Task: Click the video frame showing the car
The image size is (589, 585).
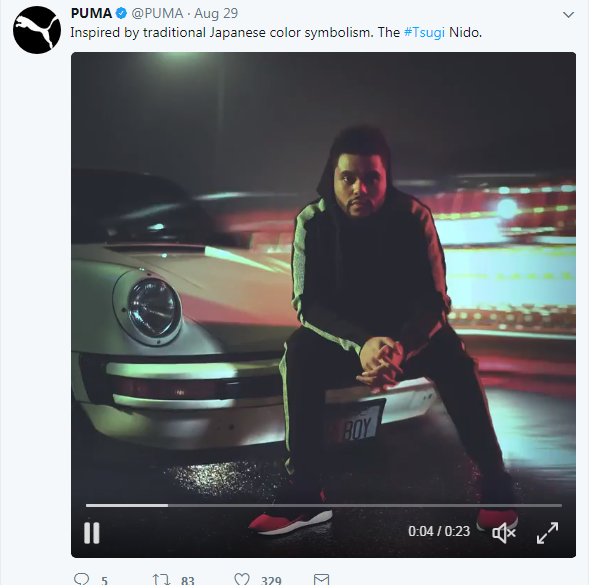Action: [323, 278]
